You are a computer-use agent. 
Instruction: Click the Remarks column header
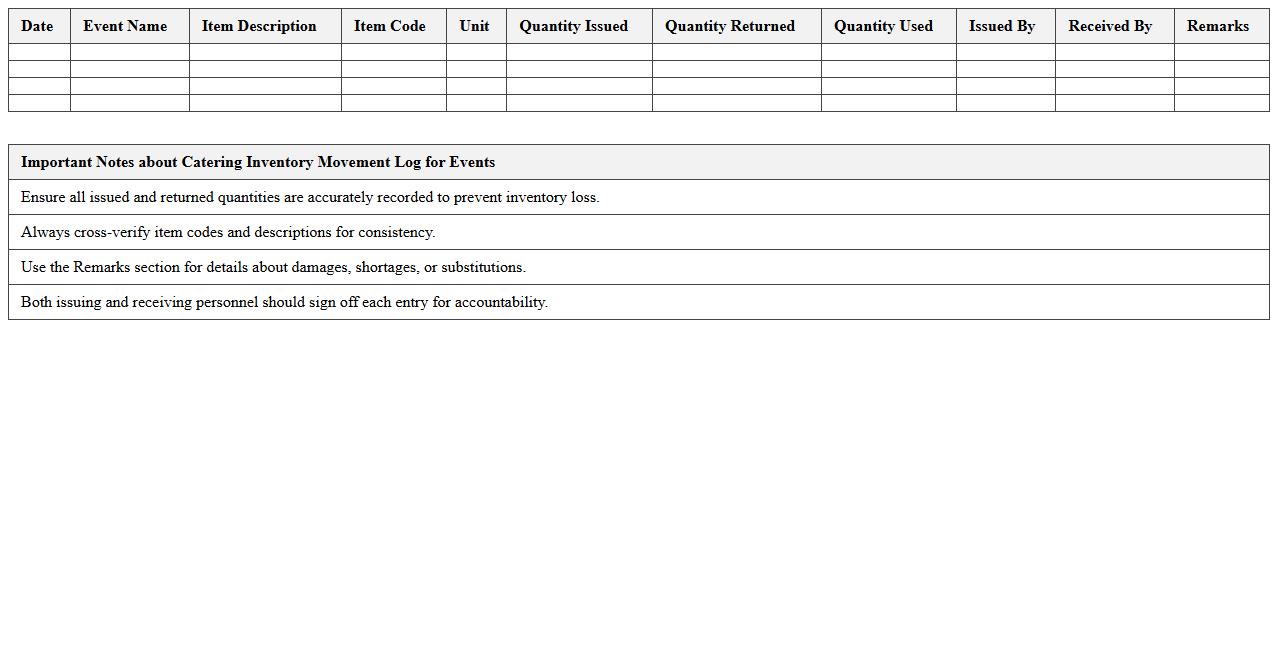click(x=1218, y=26)
